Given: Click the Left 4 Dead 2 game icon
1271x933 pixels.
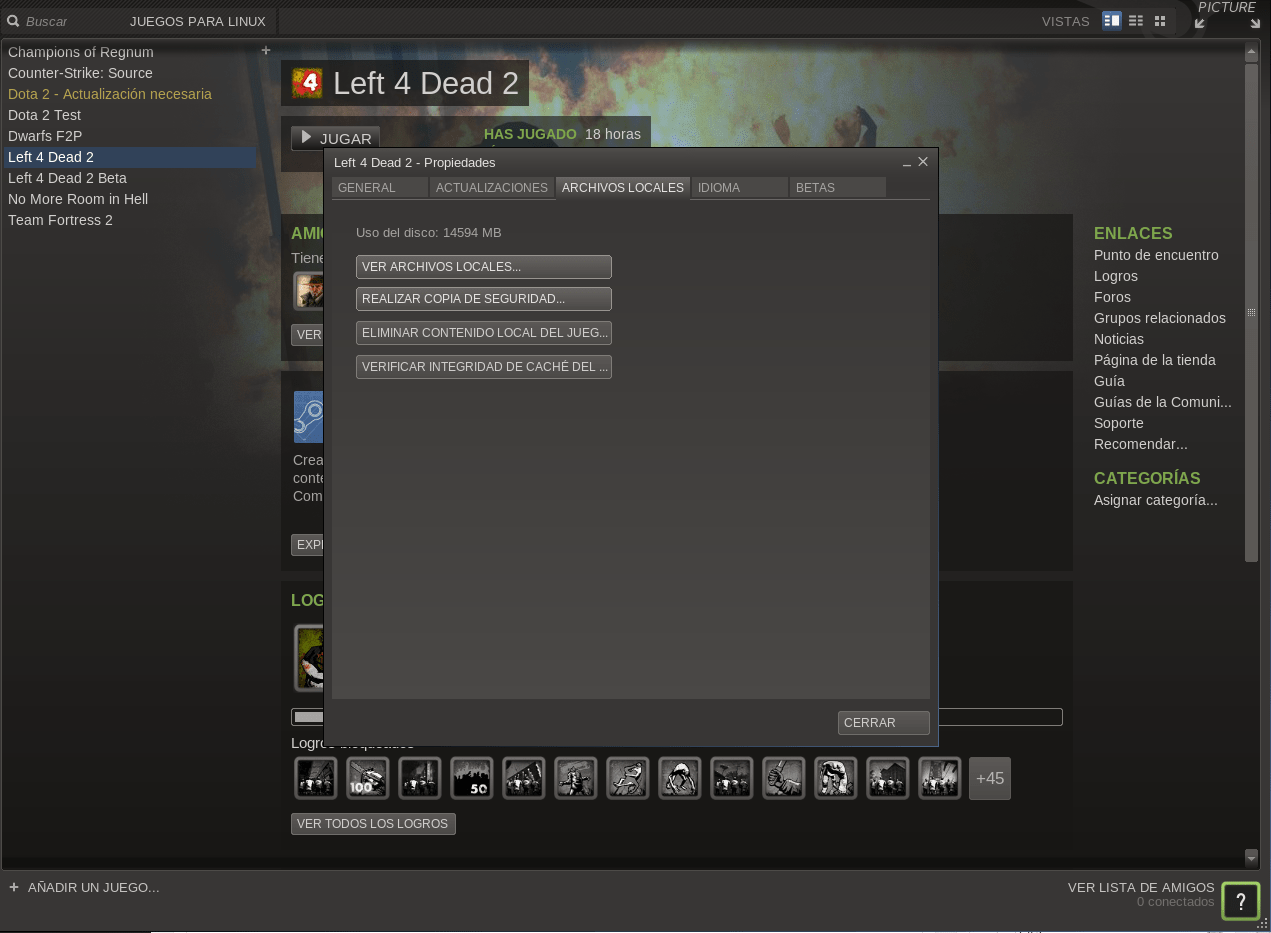Looking at the screenshot, I should [x=307, y=84].
